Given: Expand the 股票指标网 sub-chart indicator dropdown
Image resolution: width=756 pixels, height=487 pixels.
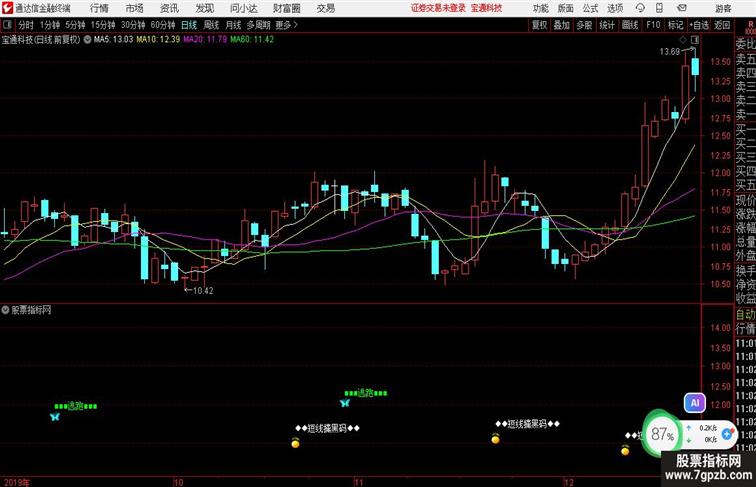Looking at the screenshot, I should coord(5,310).
